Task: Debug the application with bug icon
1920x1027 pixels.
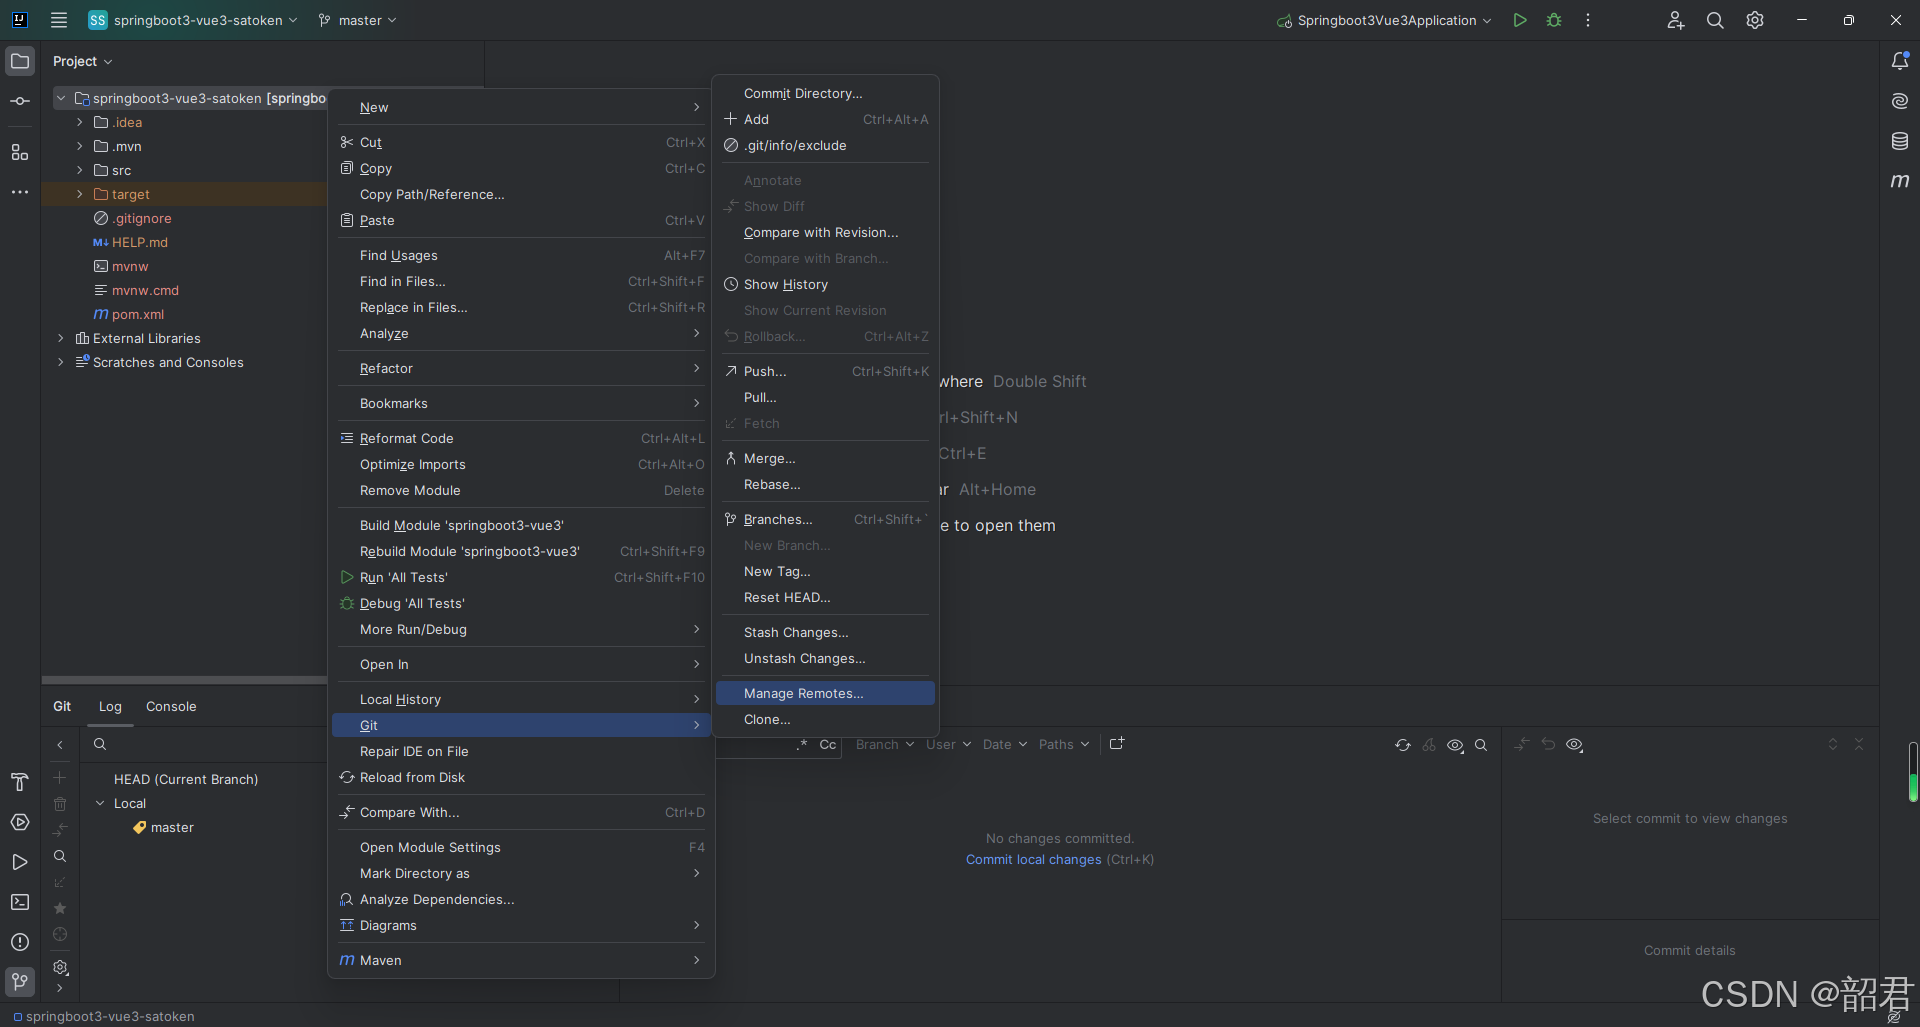Action: [x=1554, y=20]
